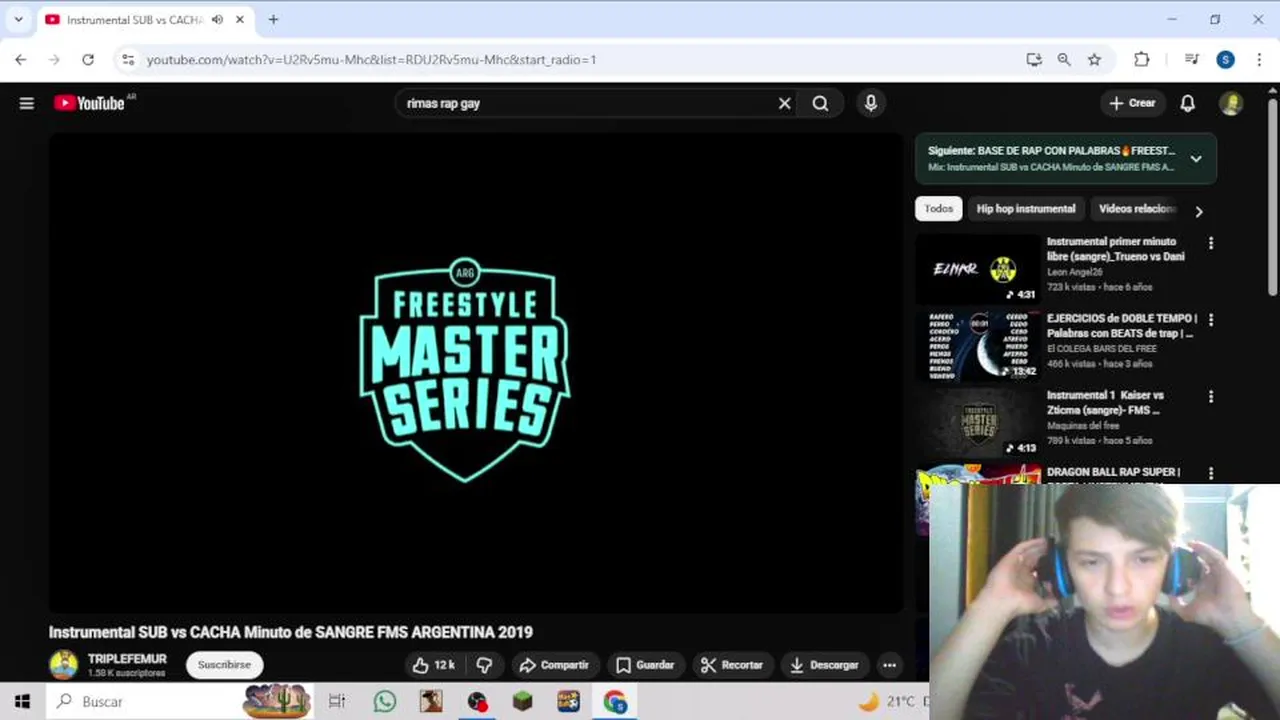Open Minecraft block icon on taskbar
This screenshot has width=1280, height=720.
tap(523, 702)
